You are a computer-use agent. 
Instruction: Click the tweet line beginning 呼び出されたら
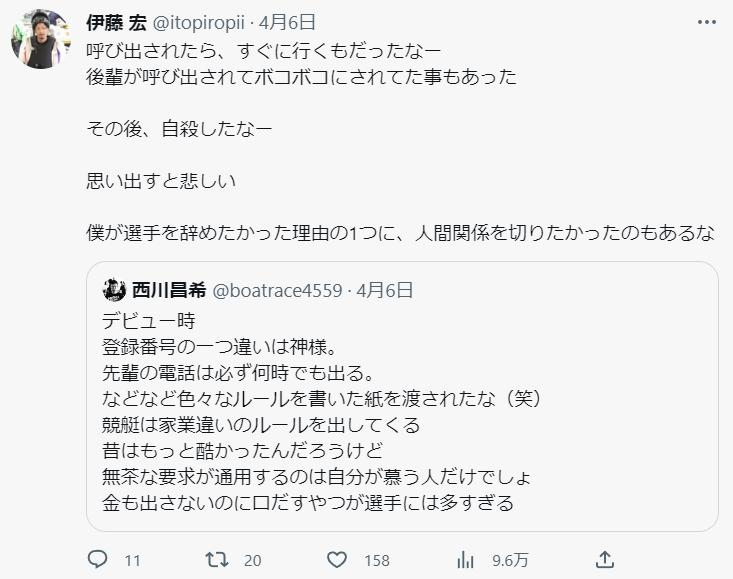pyautogui.click(x=250, y=49)
